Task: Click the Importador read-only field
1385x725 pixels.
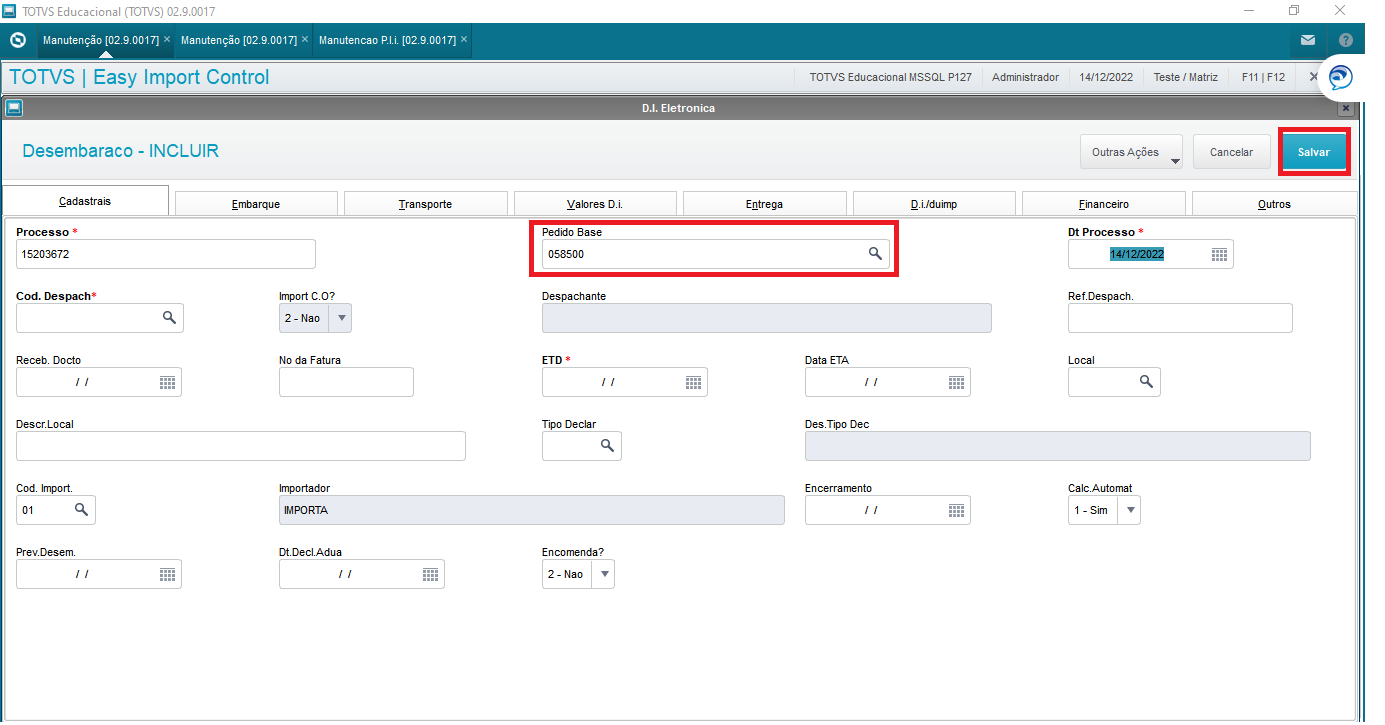Action: pyautogui.click(x=532, y=510)
